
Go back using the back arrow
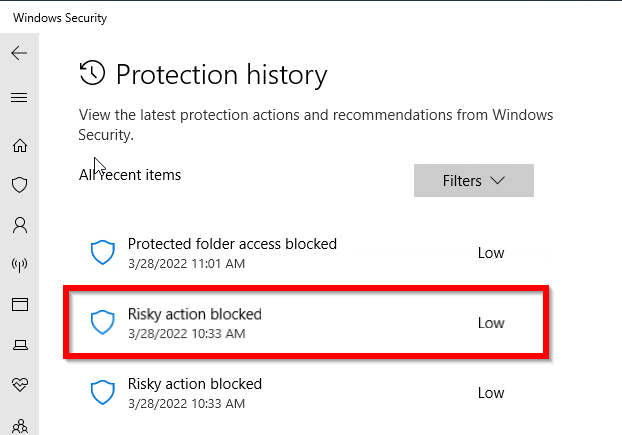(x=19, y=53)
